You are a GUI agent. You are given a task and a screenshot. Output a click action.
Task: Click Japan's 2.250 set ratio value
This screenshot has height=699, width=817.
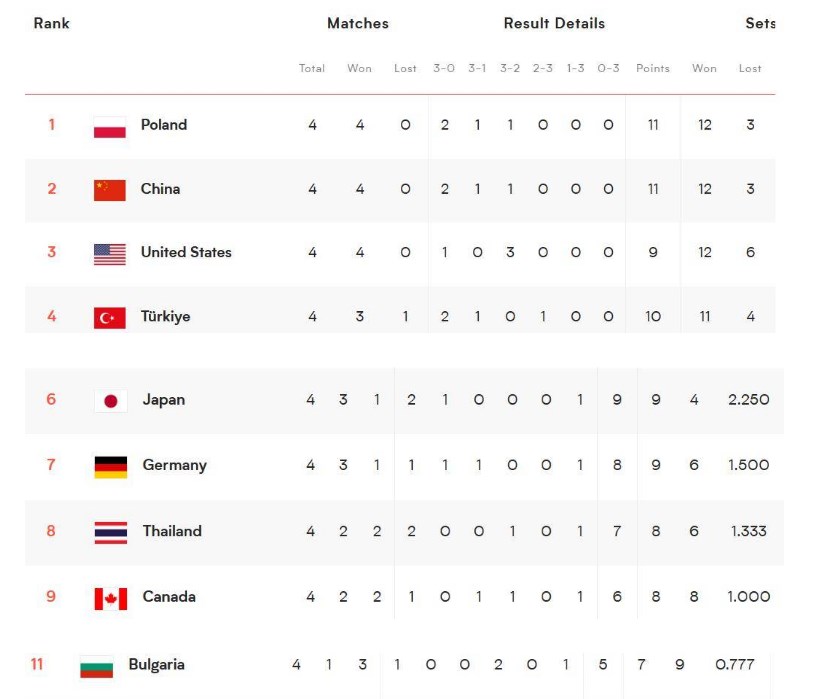[x=748, y=400]
